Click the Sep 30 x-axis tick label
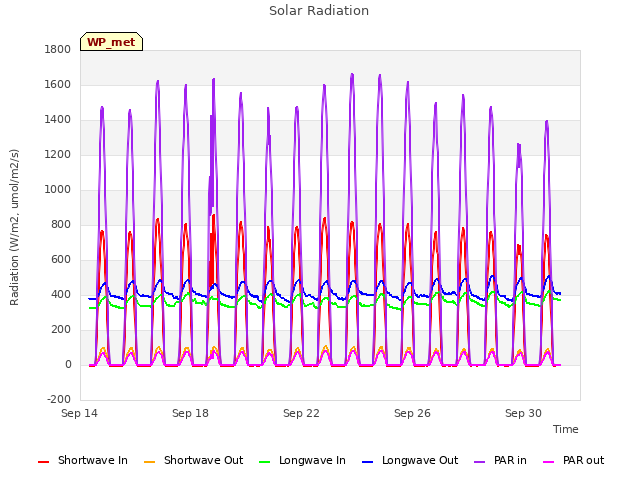This screenshot has width=640, height=480. [x=523, y=413]
